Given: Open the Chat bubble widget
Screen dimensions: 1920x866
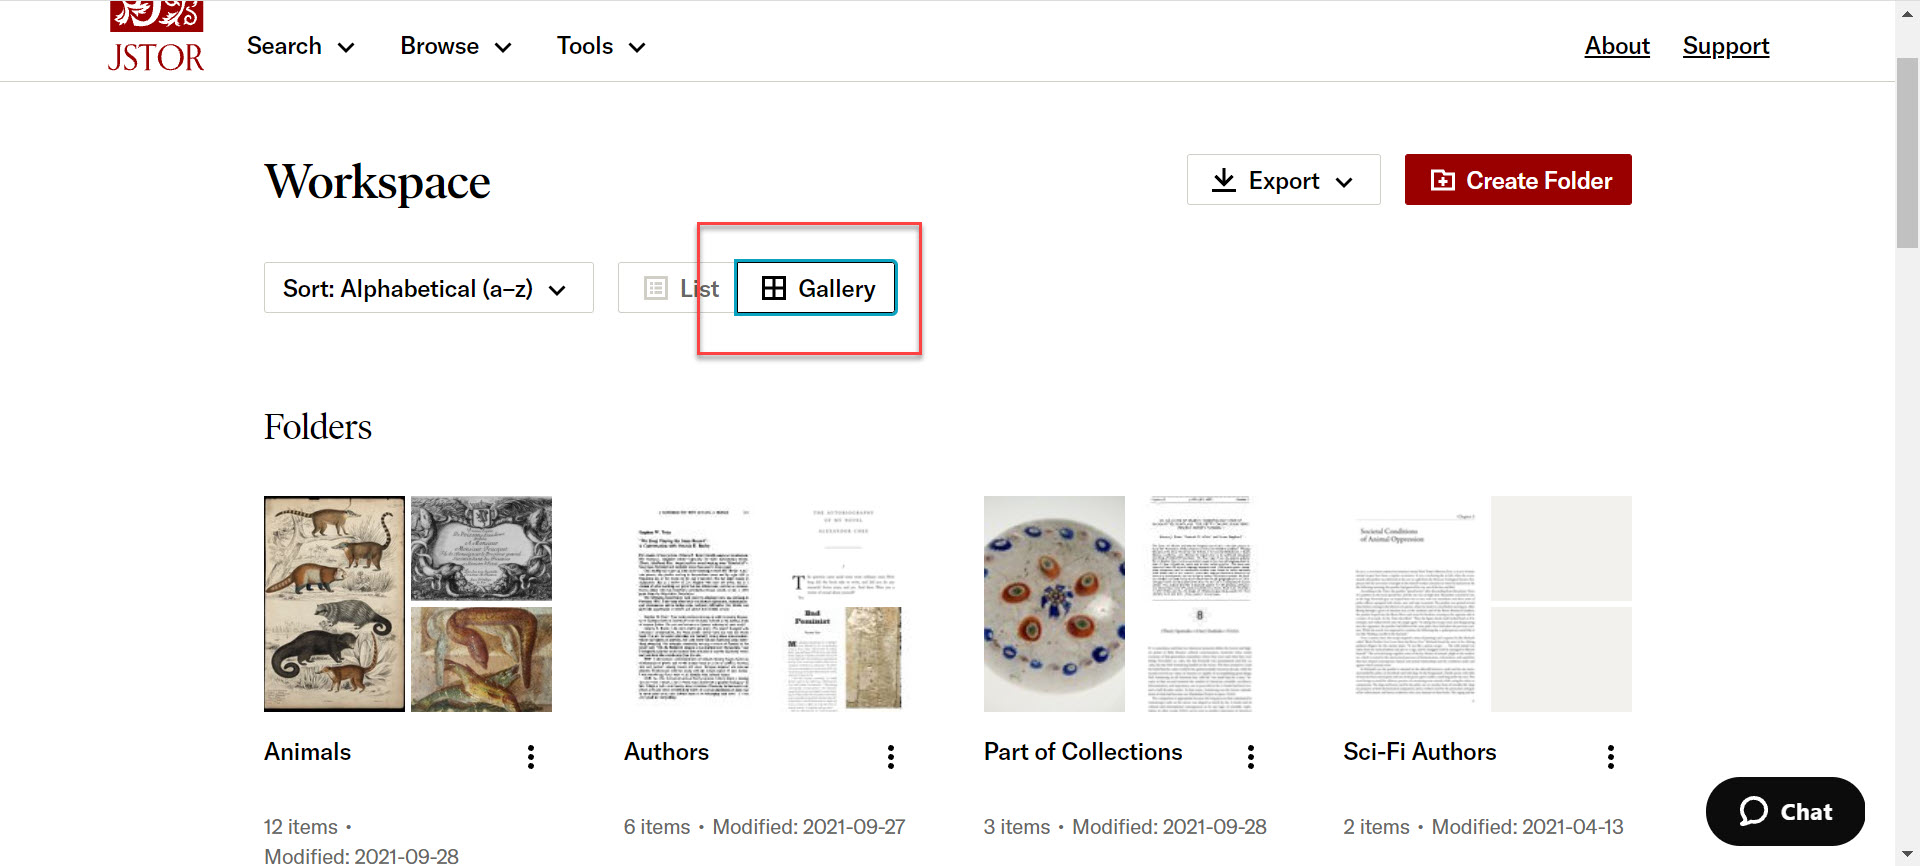Looking at the screenshot, I should (x=1785, y=811).
